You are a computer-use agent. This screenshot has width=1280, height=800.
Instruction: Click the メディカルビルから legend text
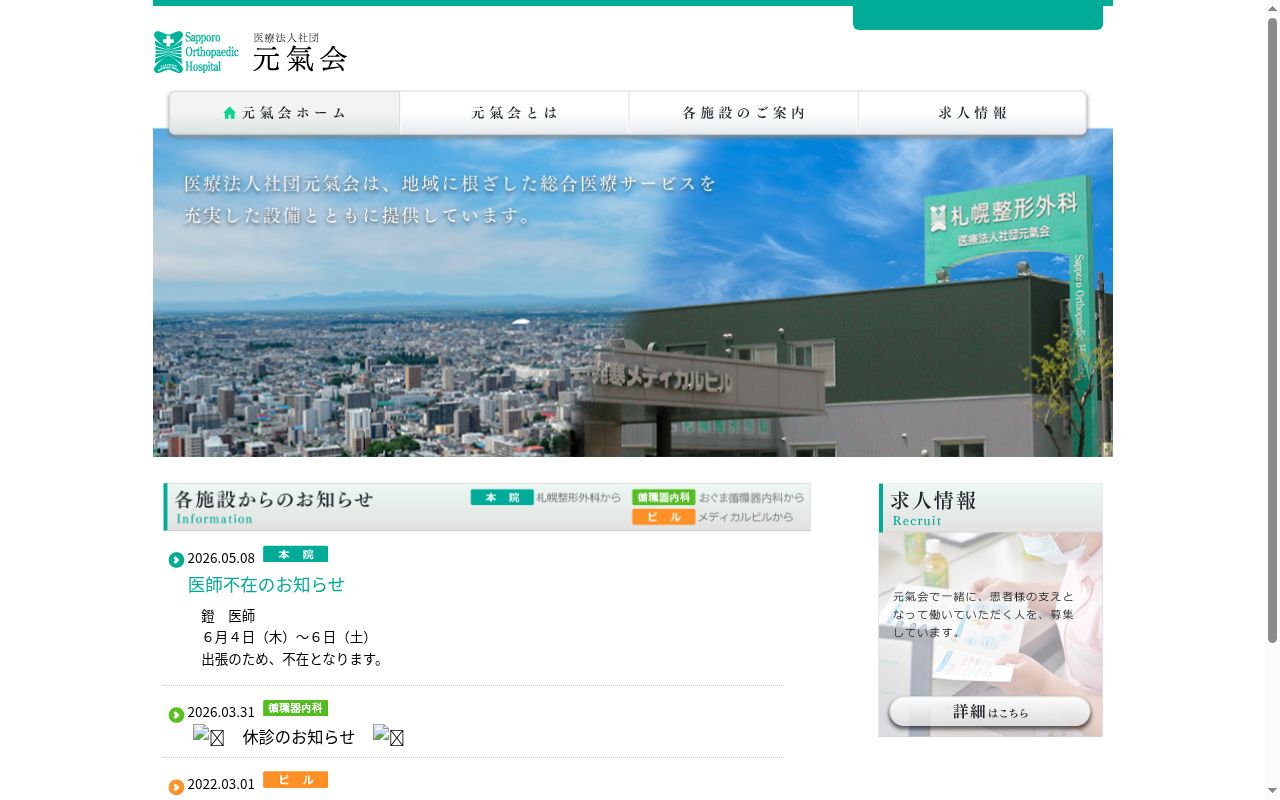(745, 517)
